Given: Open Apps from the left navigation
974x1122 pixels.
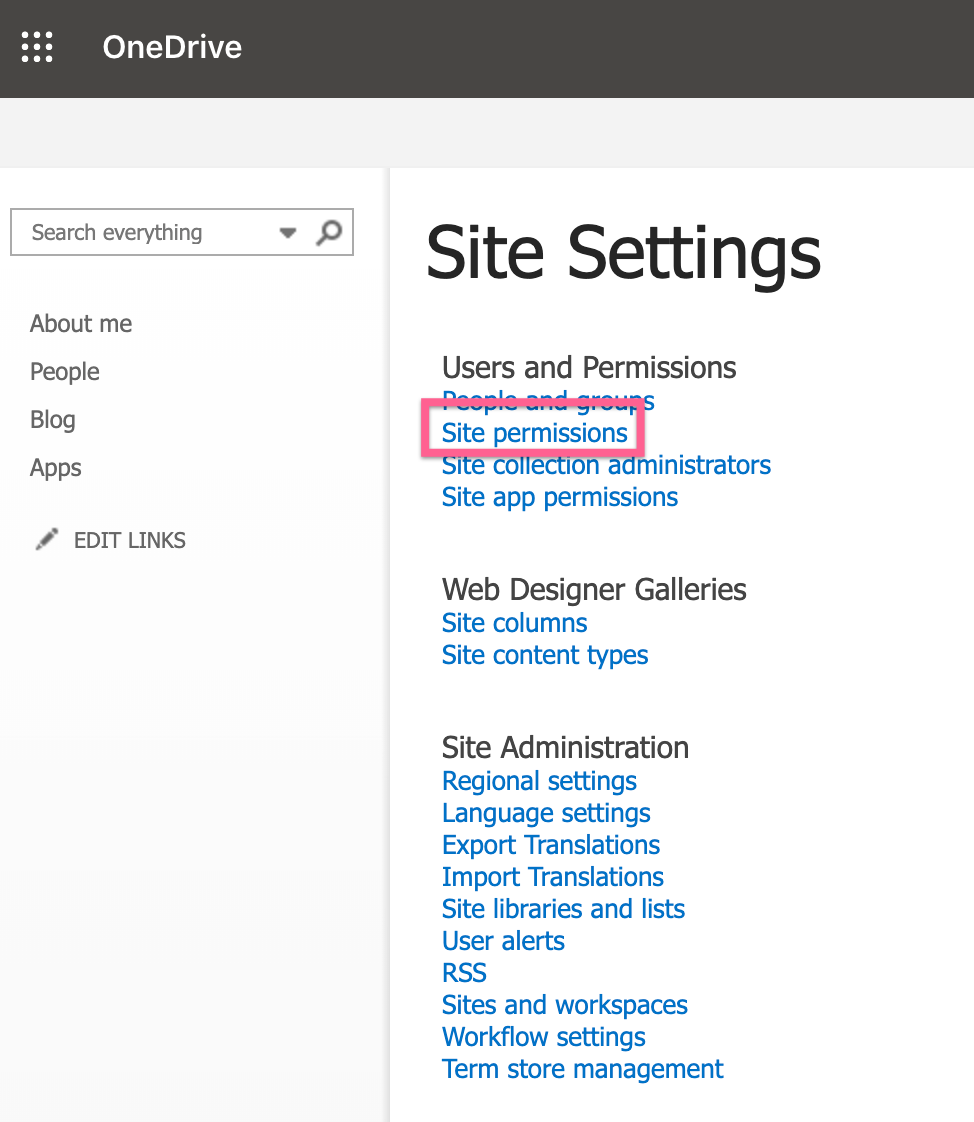Looking at the screenshot, I should click(56, 468).
